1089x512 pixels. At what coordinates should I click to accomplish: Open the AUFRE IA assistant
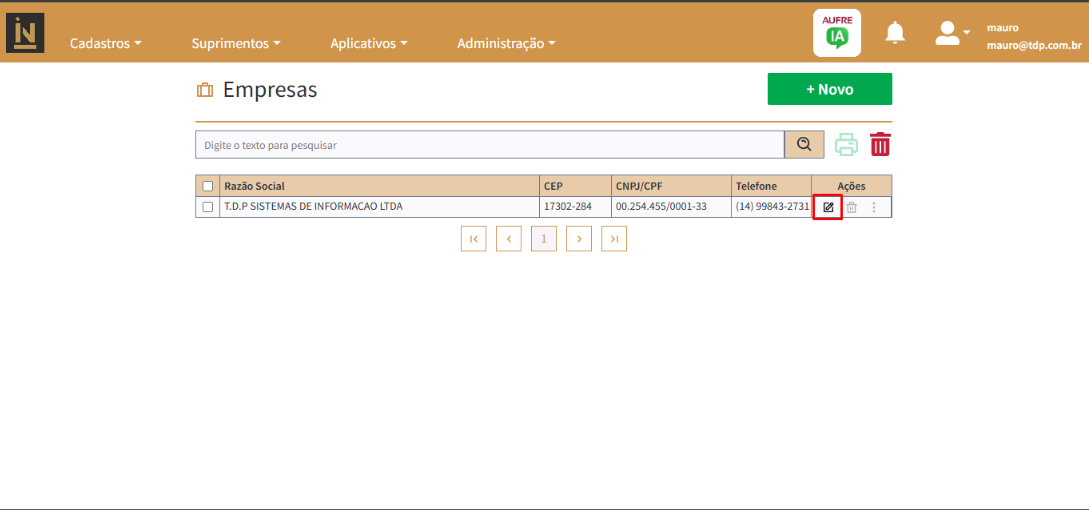point(836,33)
